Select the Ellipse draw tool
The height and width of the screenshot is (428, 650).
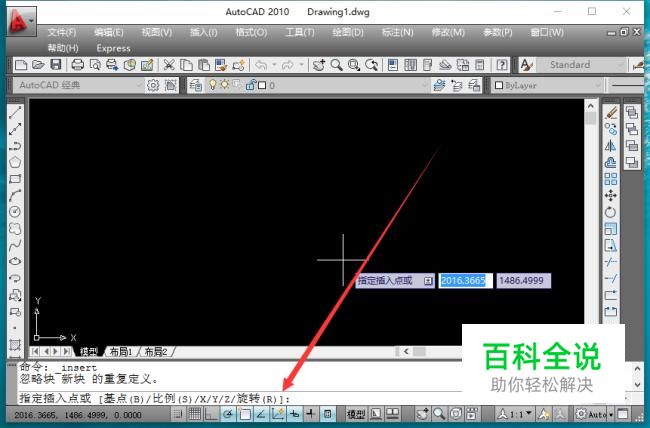click(15, 261)
